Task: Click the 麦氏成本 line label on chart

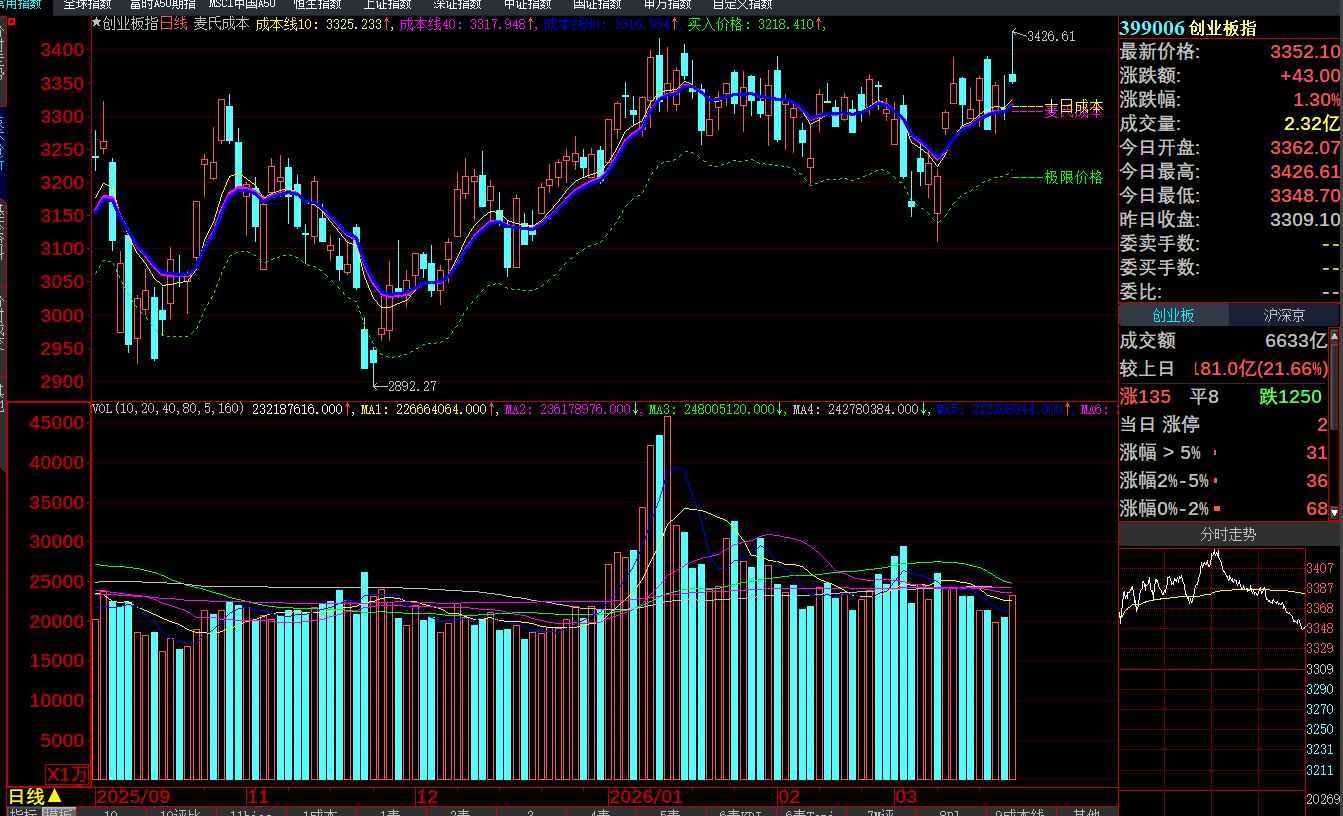Action: tap(1073, 112)
